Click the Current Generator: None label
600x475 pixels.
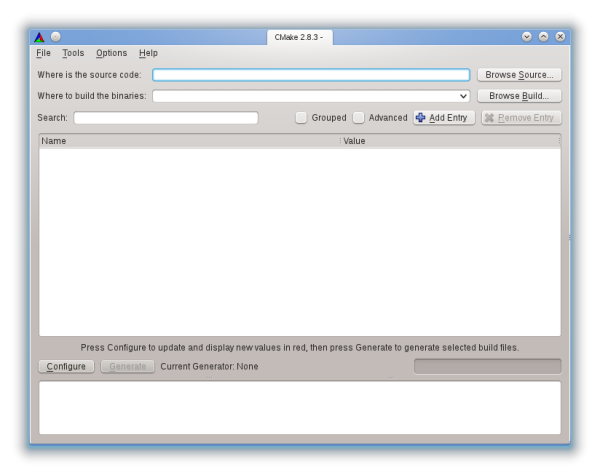point(209,366)
